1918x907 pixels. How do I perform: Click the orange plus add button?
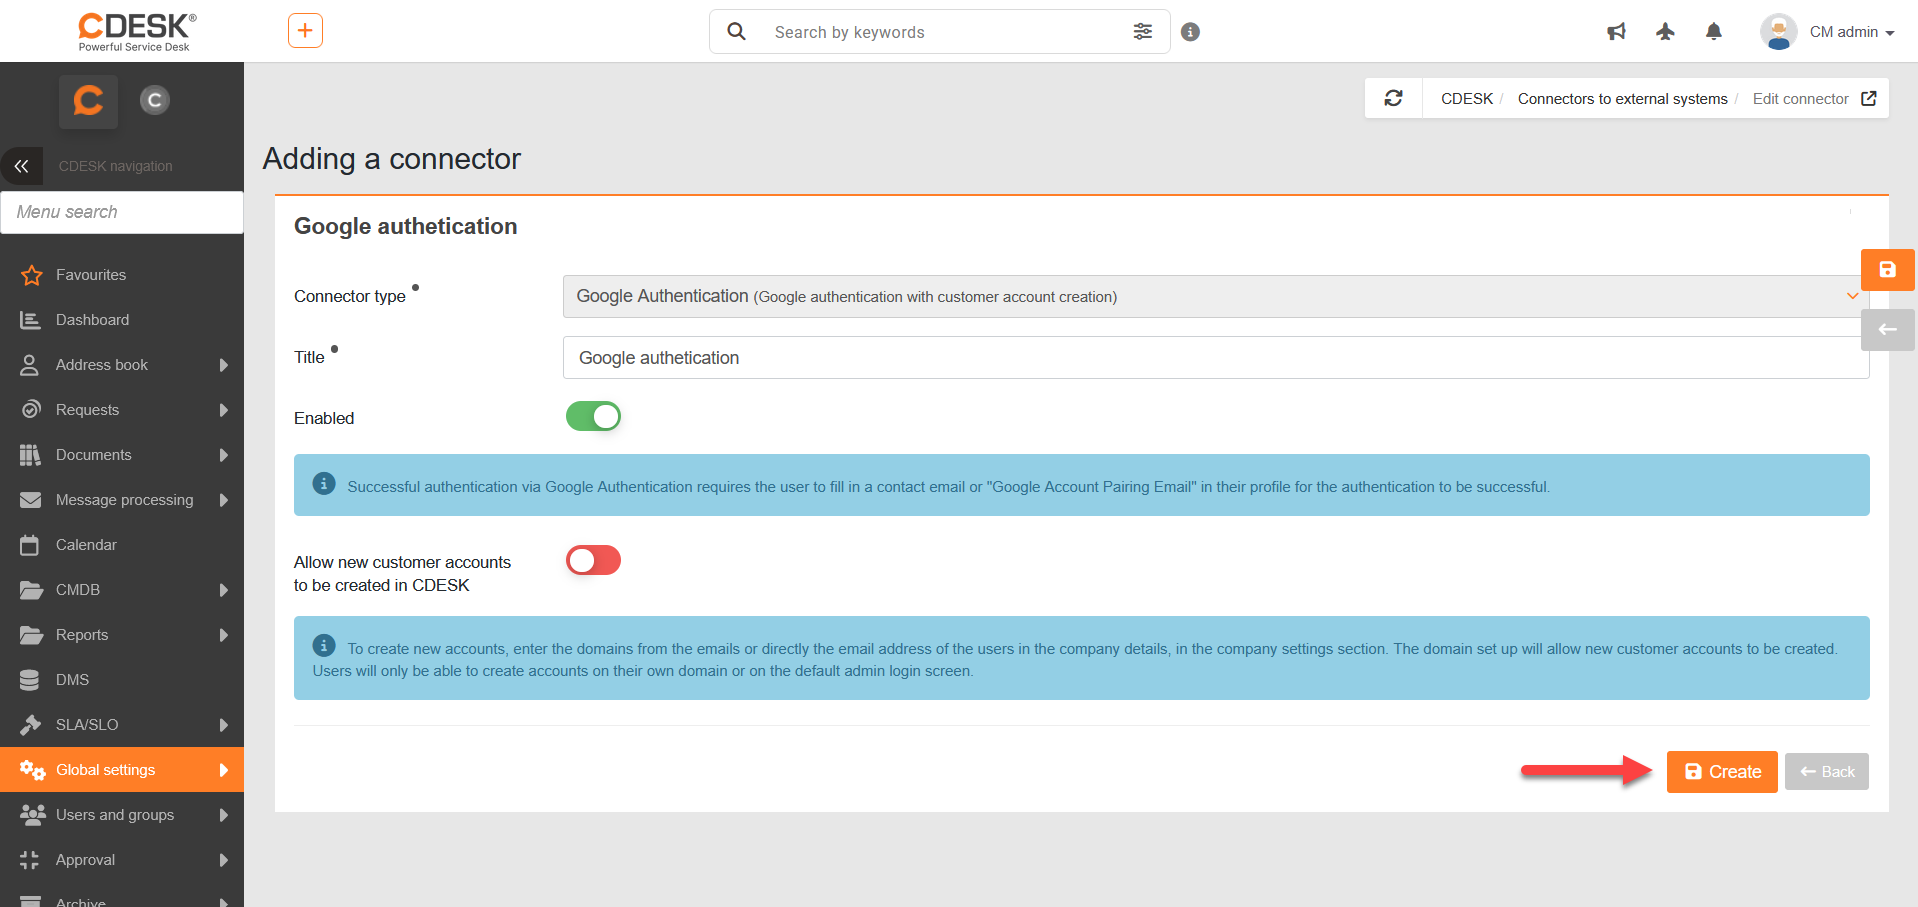pos(305,31)
